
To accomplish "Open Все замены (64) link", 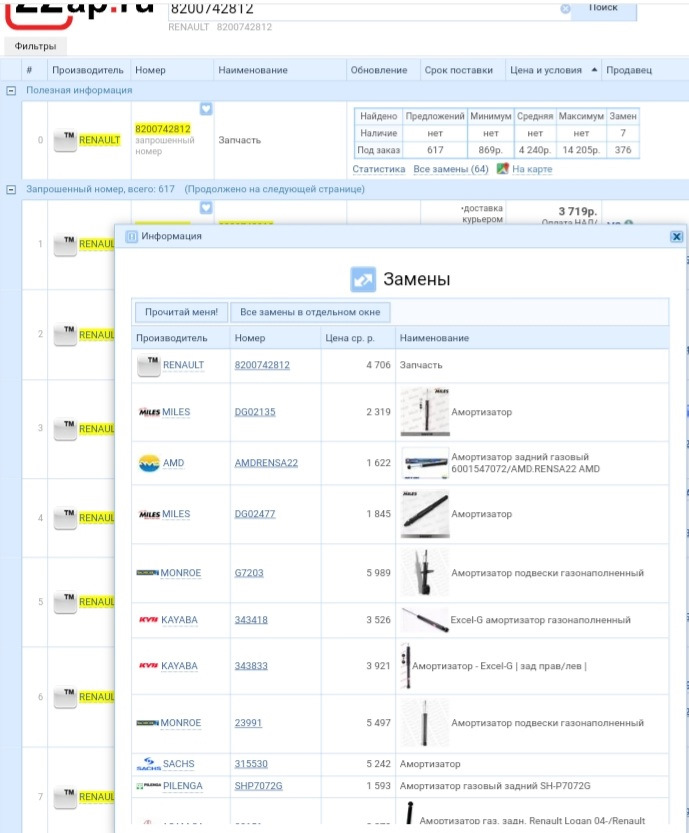I will [450, 169].
